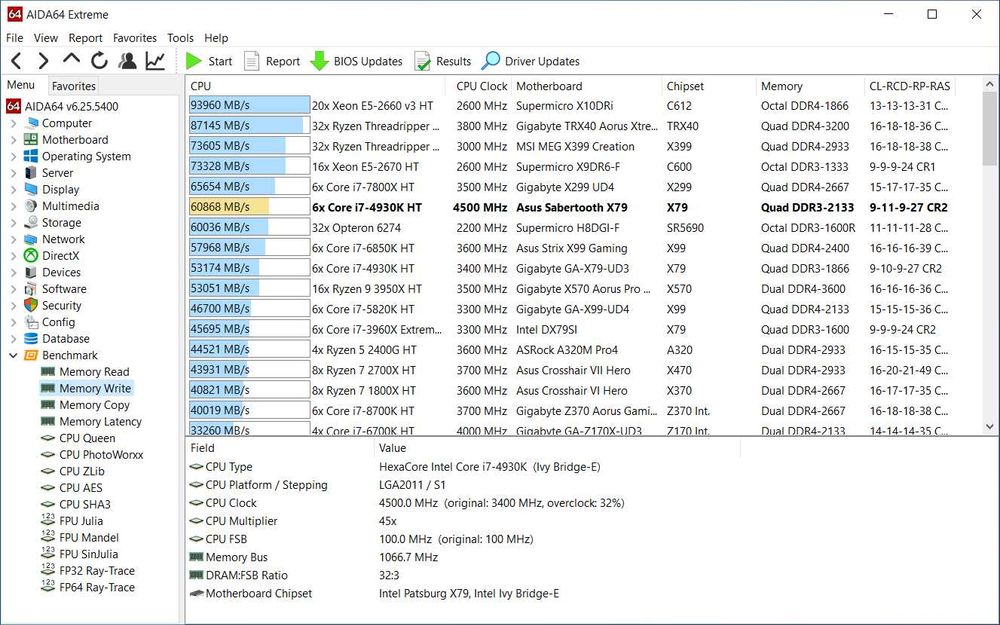Sort by the Motherboard column header
This screenshot has height=625, width=1000.
[587, 86]
